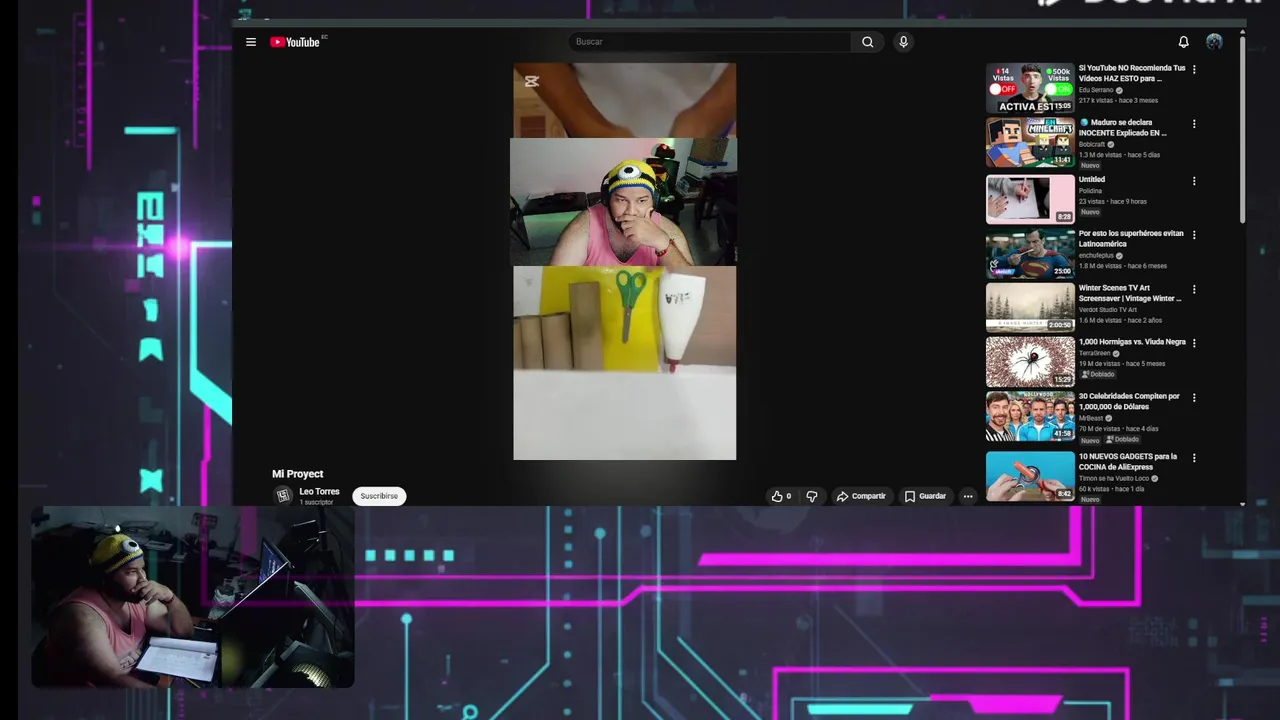Open the notifications bell
This screenshot has height=720, width=1280.
pyautogui.click(x=1183, y=42)
